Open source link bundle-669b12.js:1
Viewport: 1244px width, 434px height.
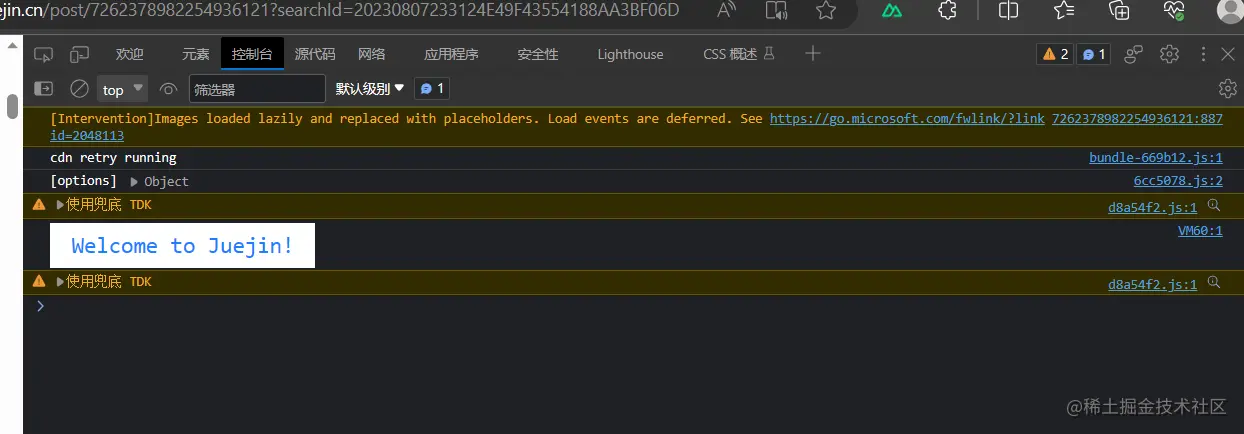point(1156,158)
